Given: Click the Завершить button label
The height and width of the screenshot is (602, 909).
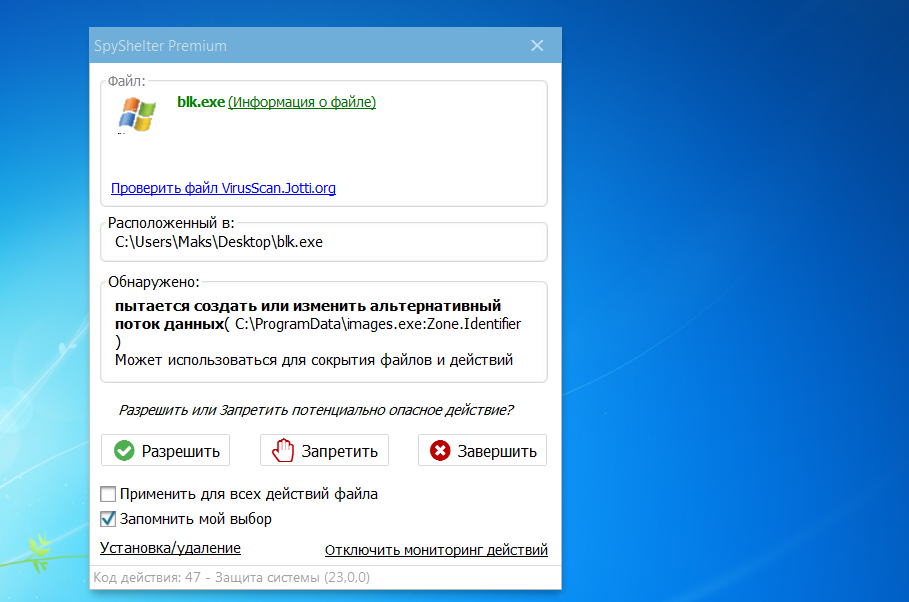Looking at the screenshot, I should [x=497, y=451].
